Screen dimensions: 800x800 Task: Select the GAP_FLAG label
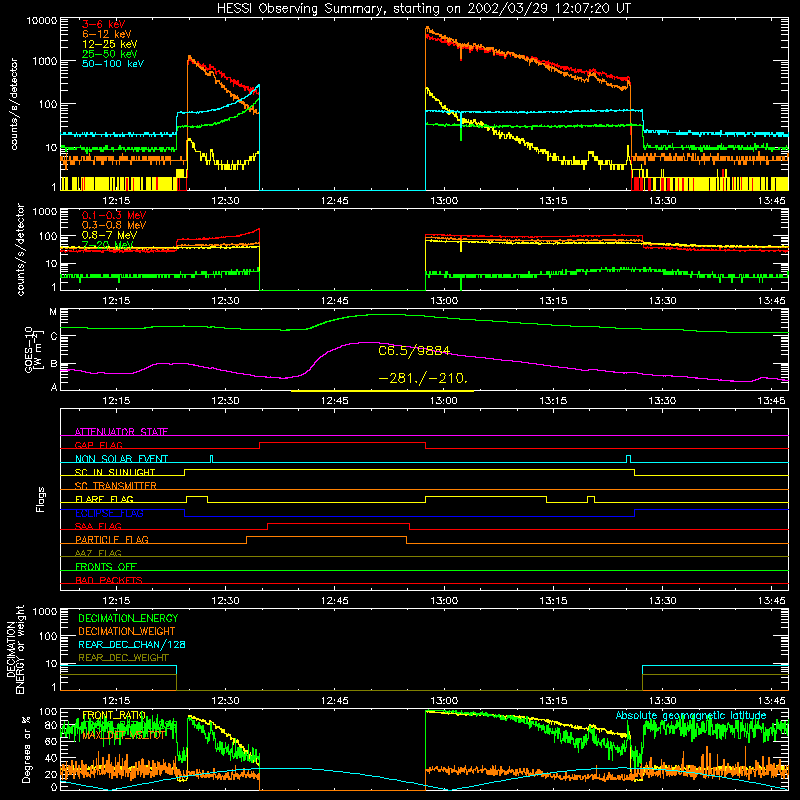(98, 445)
